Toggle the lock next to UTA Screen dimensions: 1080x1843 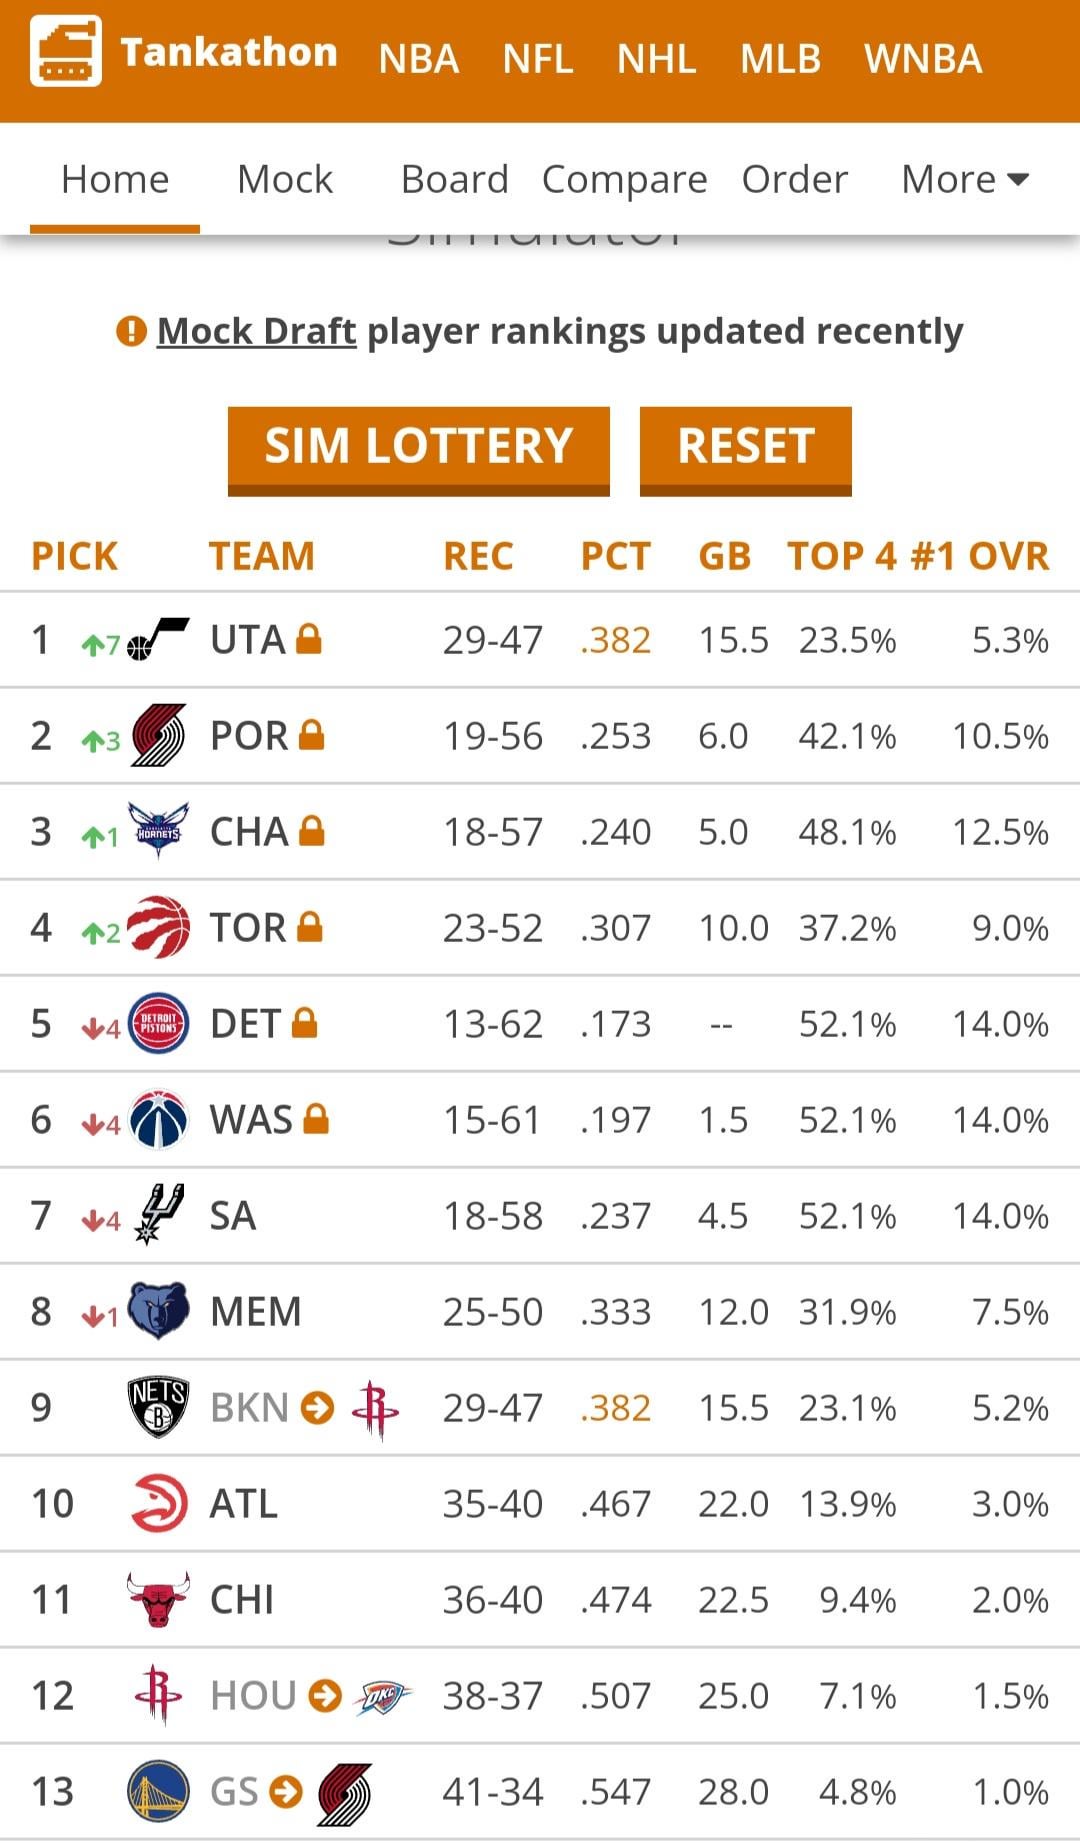309,639
